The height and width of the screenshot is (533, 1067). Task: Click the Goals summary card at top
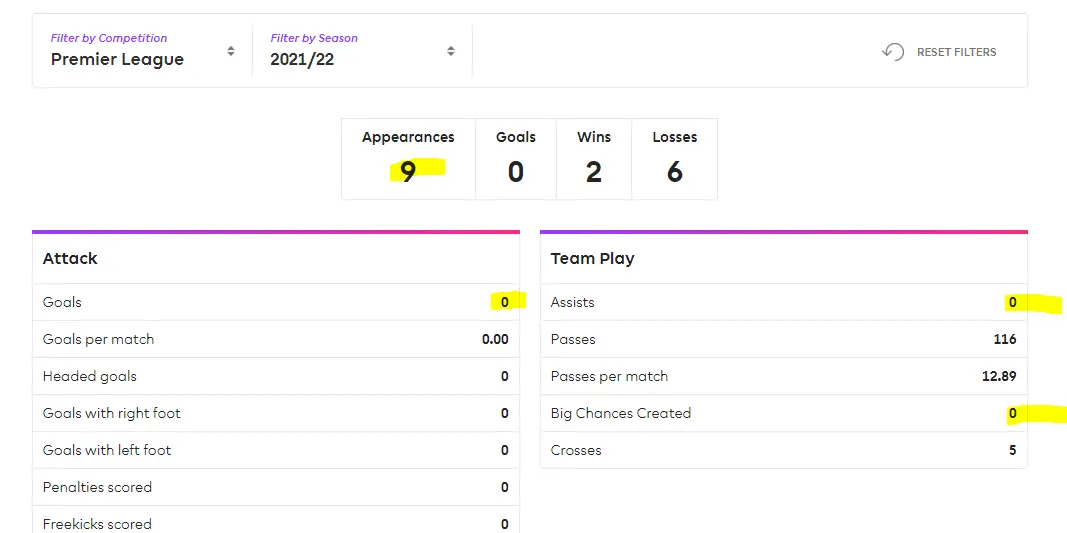tap(515, 159)
